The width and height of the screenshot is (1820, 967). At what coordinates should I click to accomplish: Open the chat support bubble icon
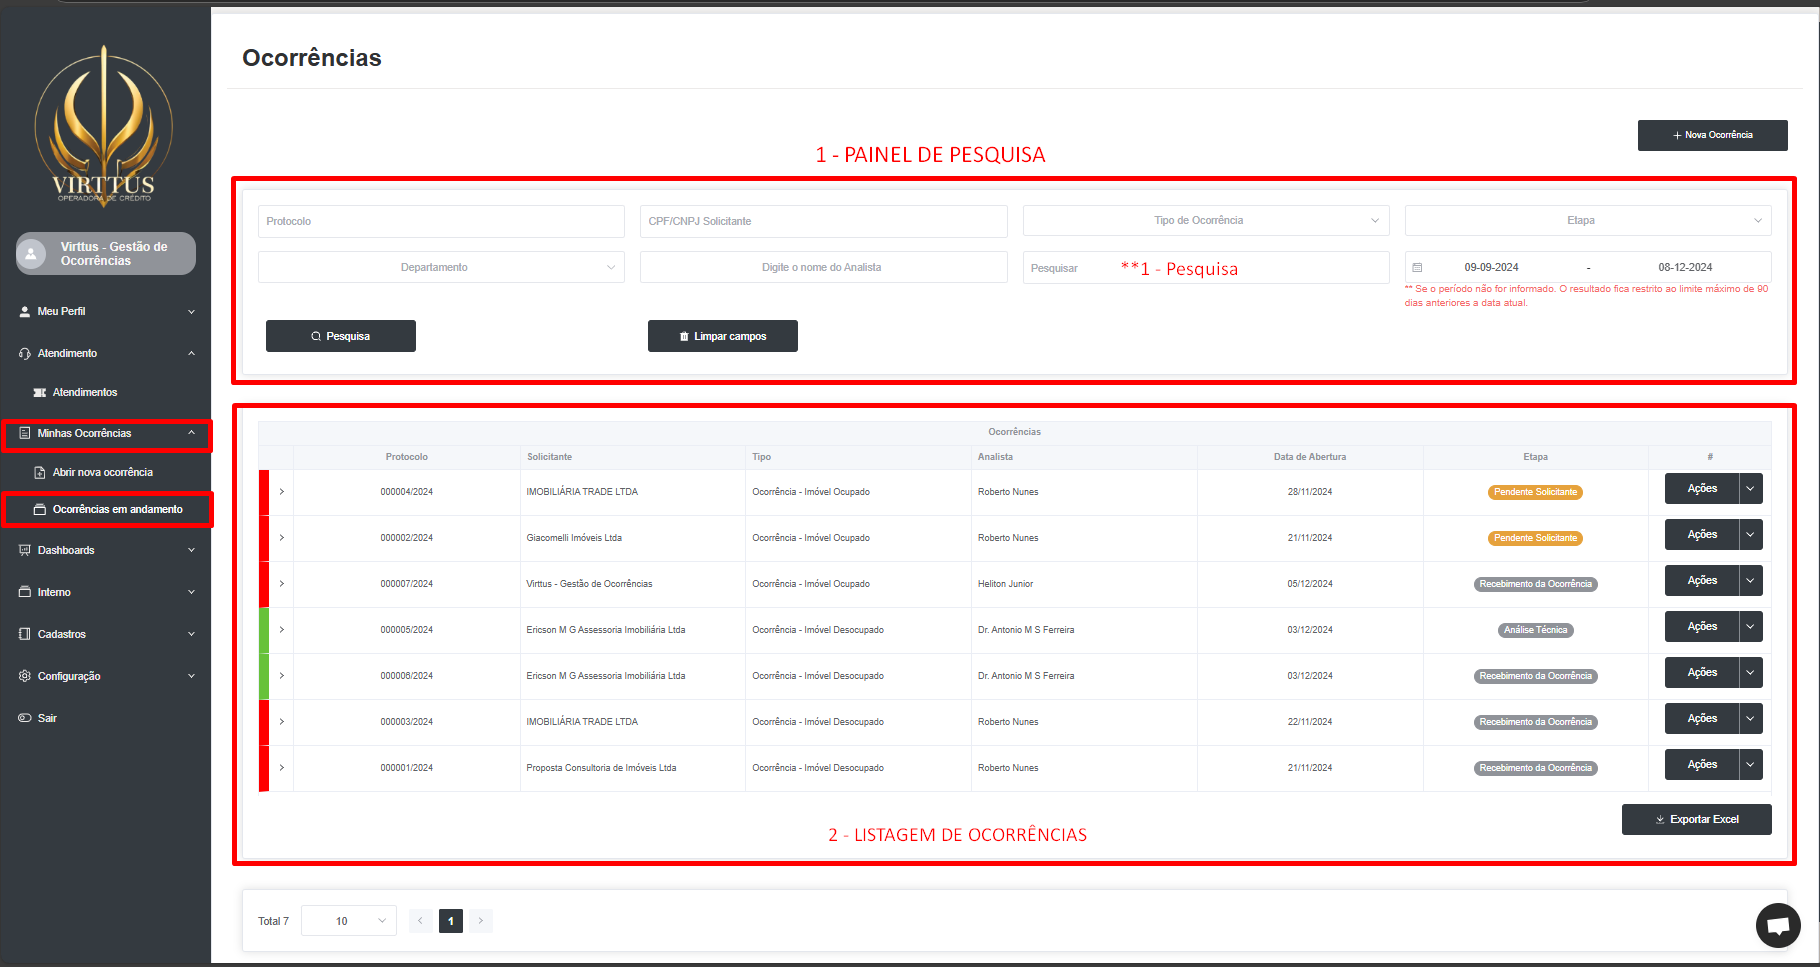click(x=1778, y=925)
